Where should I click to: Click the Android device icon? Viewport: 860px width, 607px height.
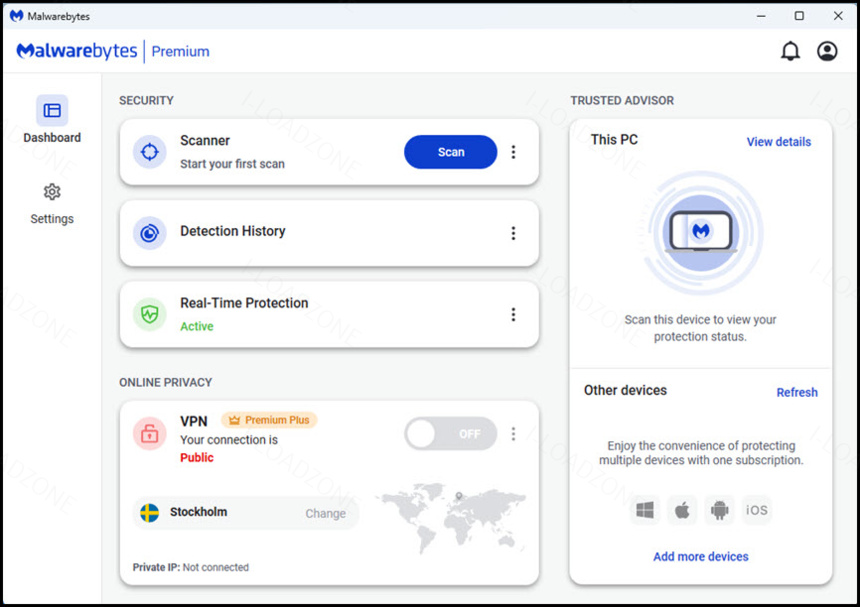click(719, 510)
